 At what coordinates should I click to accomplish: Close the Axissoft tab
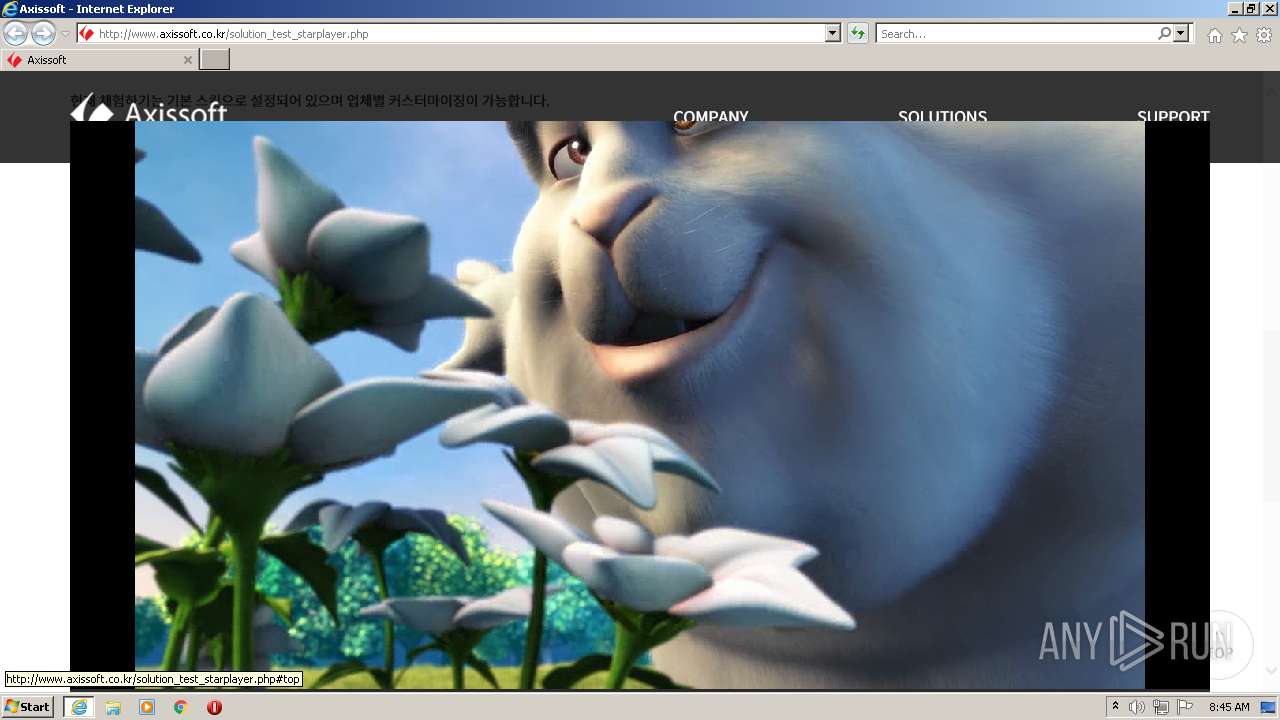click(187, 60)
